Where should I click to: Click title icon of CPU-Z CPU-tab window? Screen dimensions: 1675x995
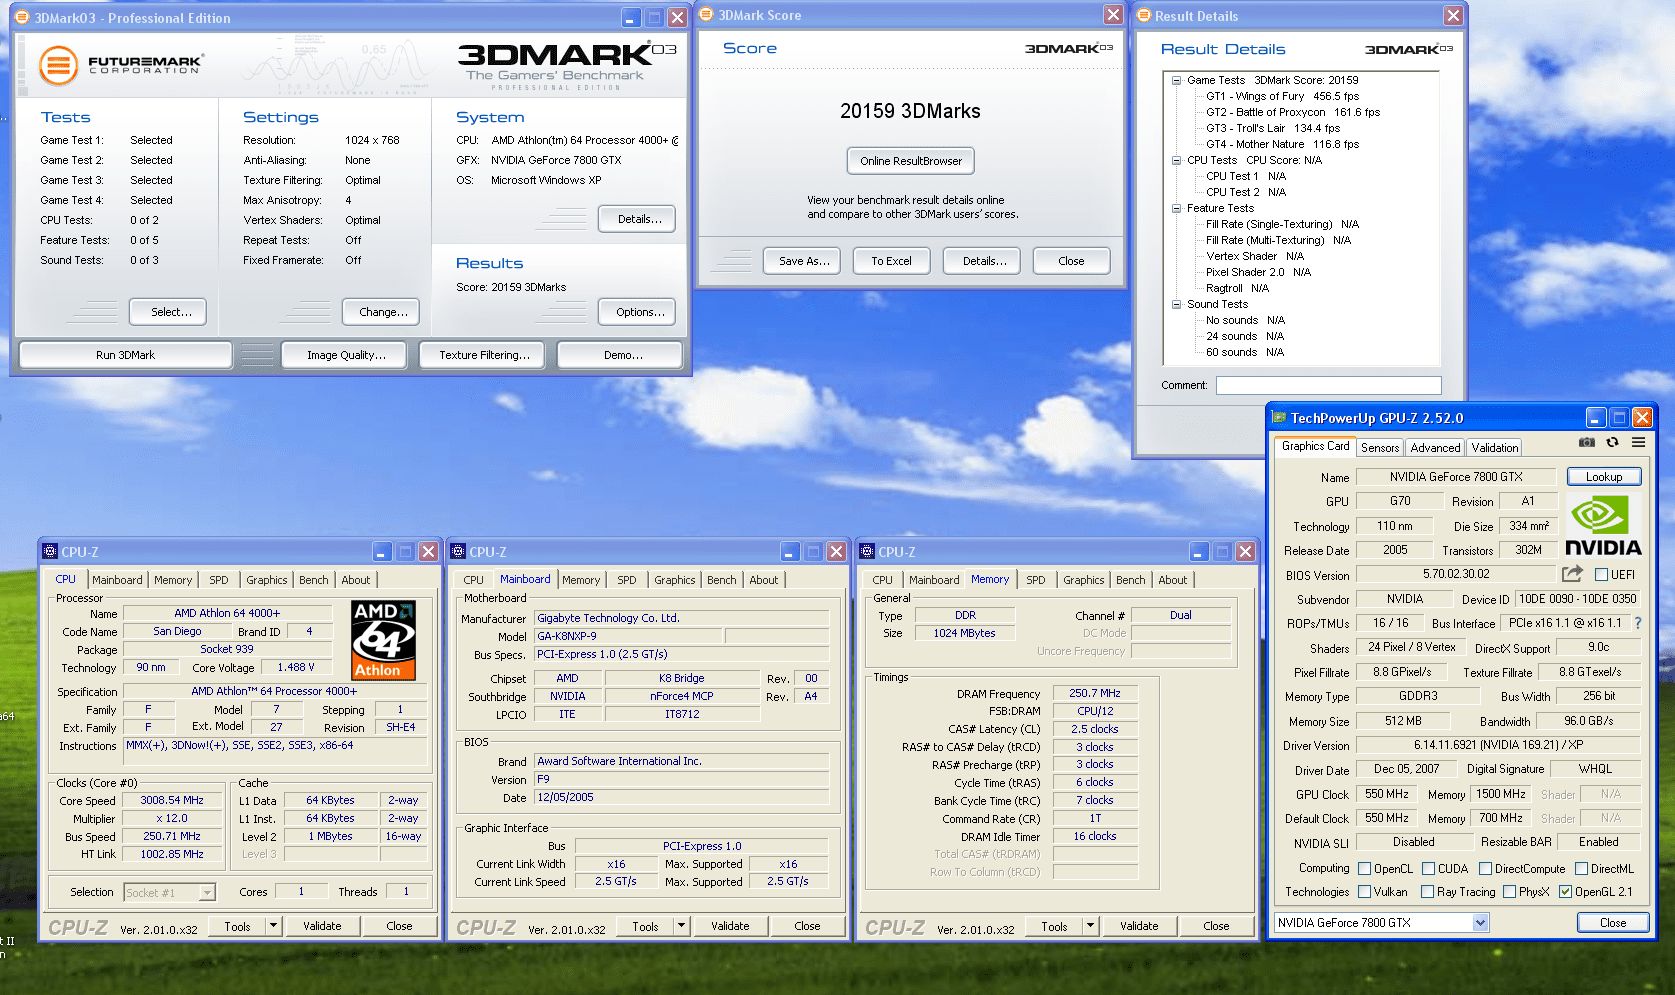point(51,551)
